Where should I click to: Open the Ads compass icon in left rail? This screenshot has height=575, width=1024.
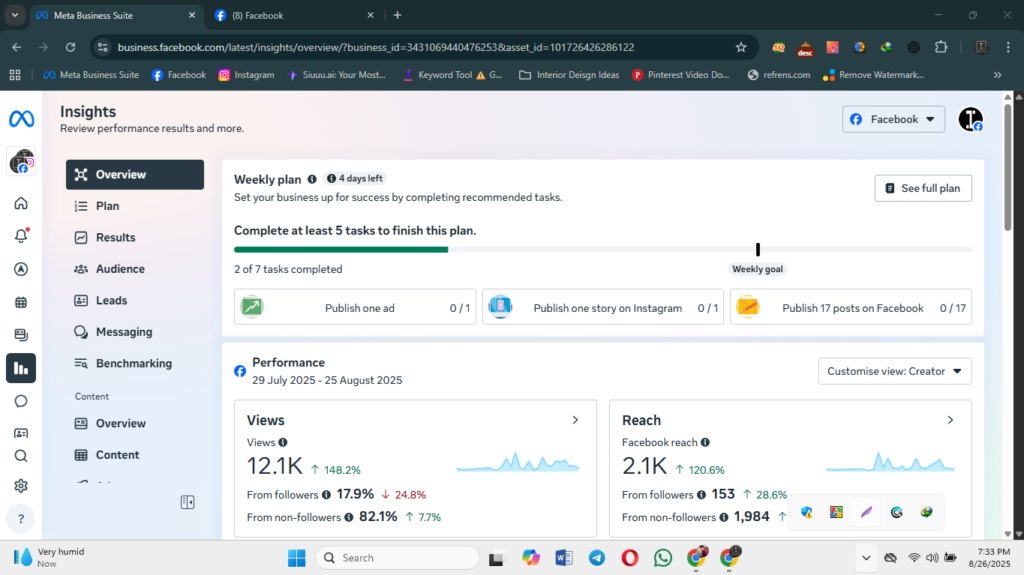point(21,269)
